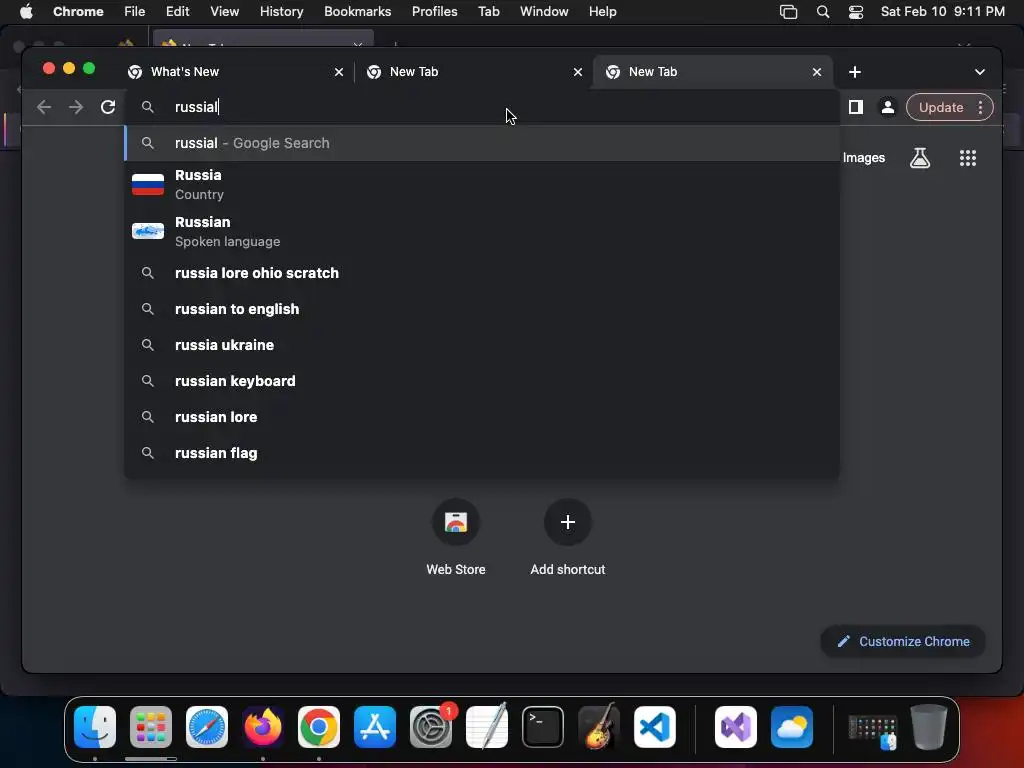Image resolution: width=1024 pixels, height=768 pixels.
Task: Open Control Center in menu bar
Action: coord(856,12)
